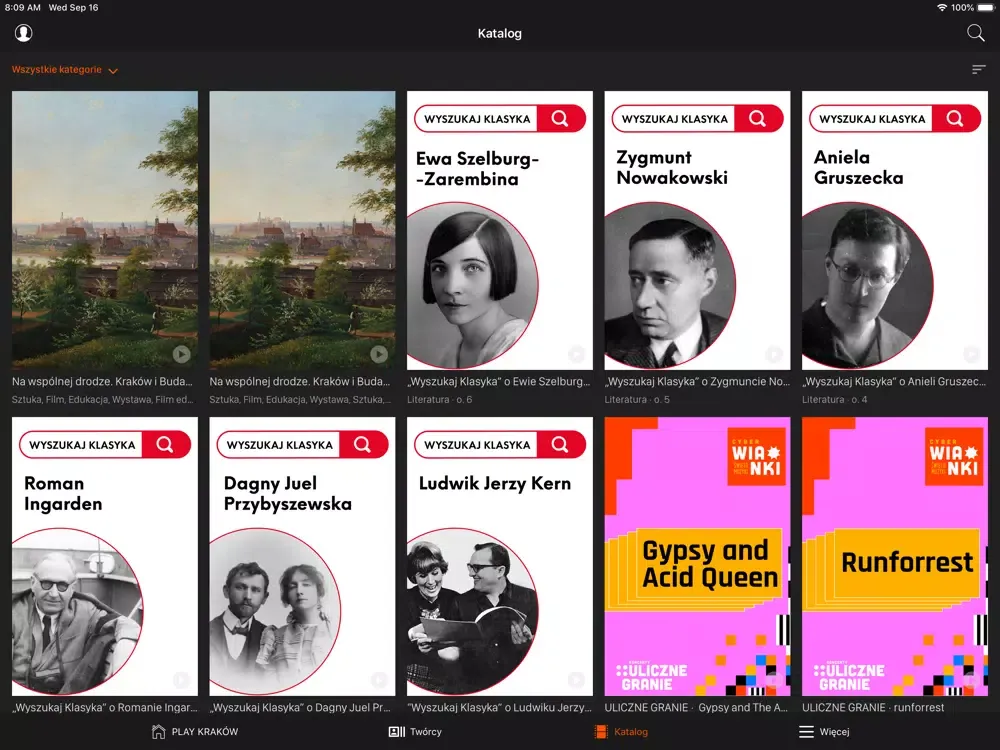Play the Roman Ingarden video
This screenshot has width=1000, height=750.
[x=181, y=680]
